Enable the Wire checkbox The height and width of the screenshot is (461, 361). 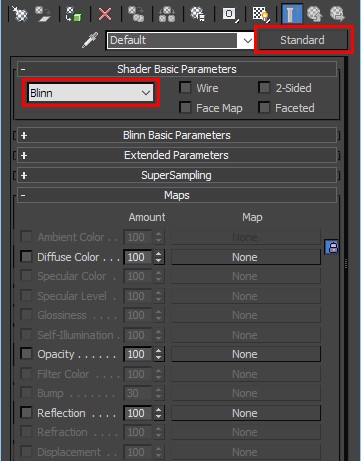[185, 88]
